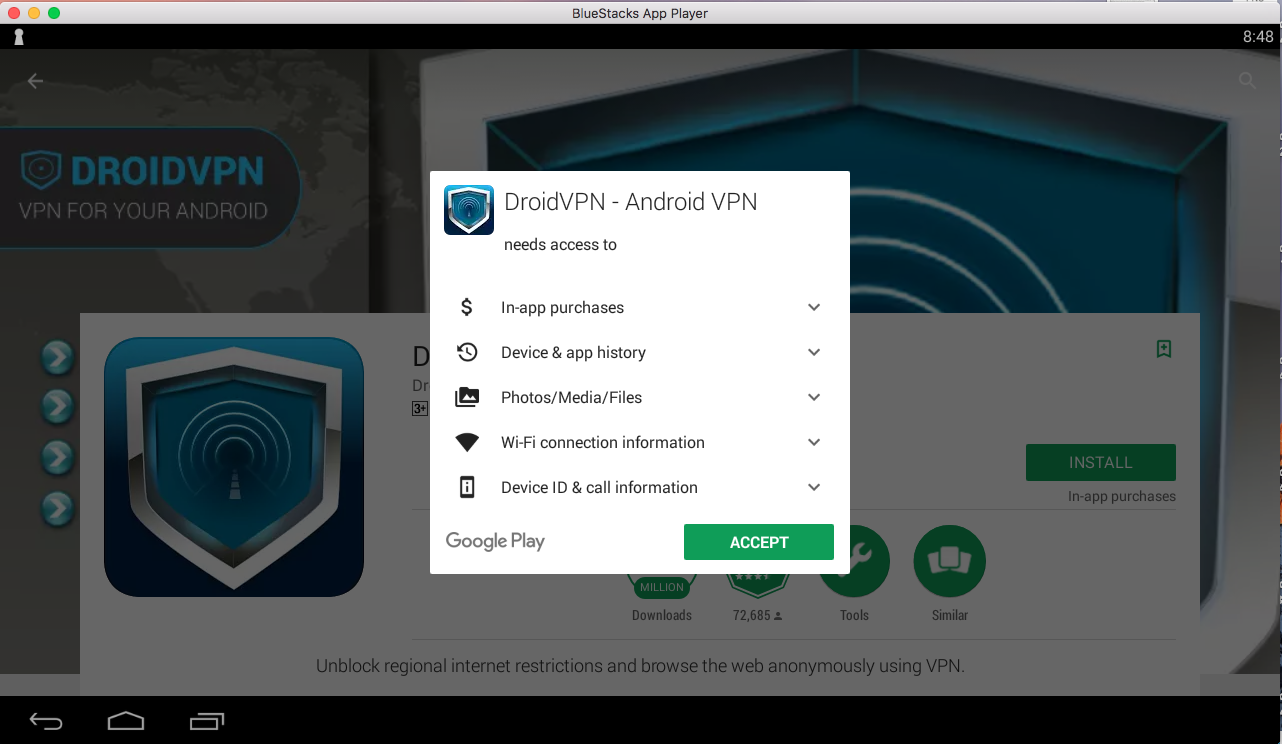
Task: Click the 72,685 ratings count
Action: [757, 615]
